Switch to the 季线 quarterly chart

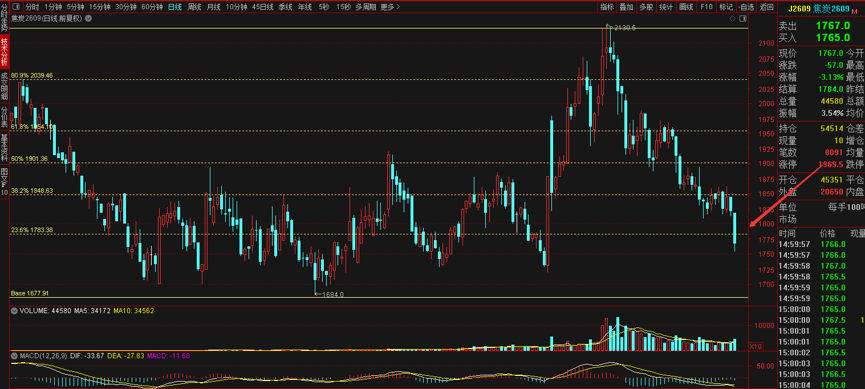(x=285, y=7)
